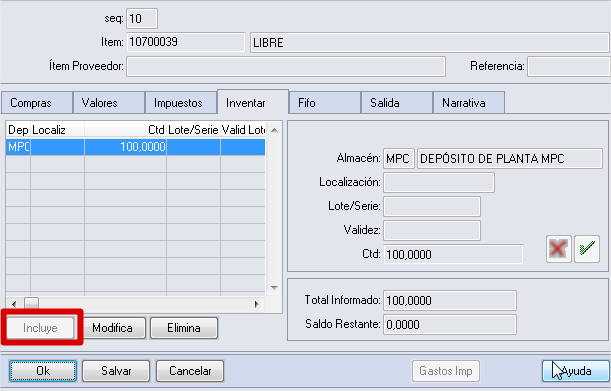This screenshot has width=611, height=391.
Task: Click the LIBRE item description field
Action: pos(429,42)
